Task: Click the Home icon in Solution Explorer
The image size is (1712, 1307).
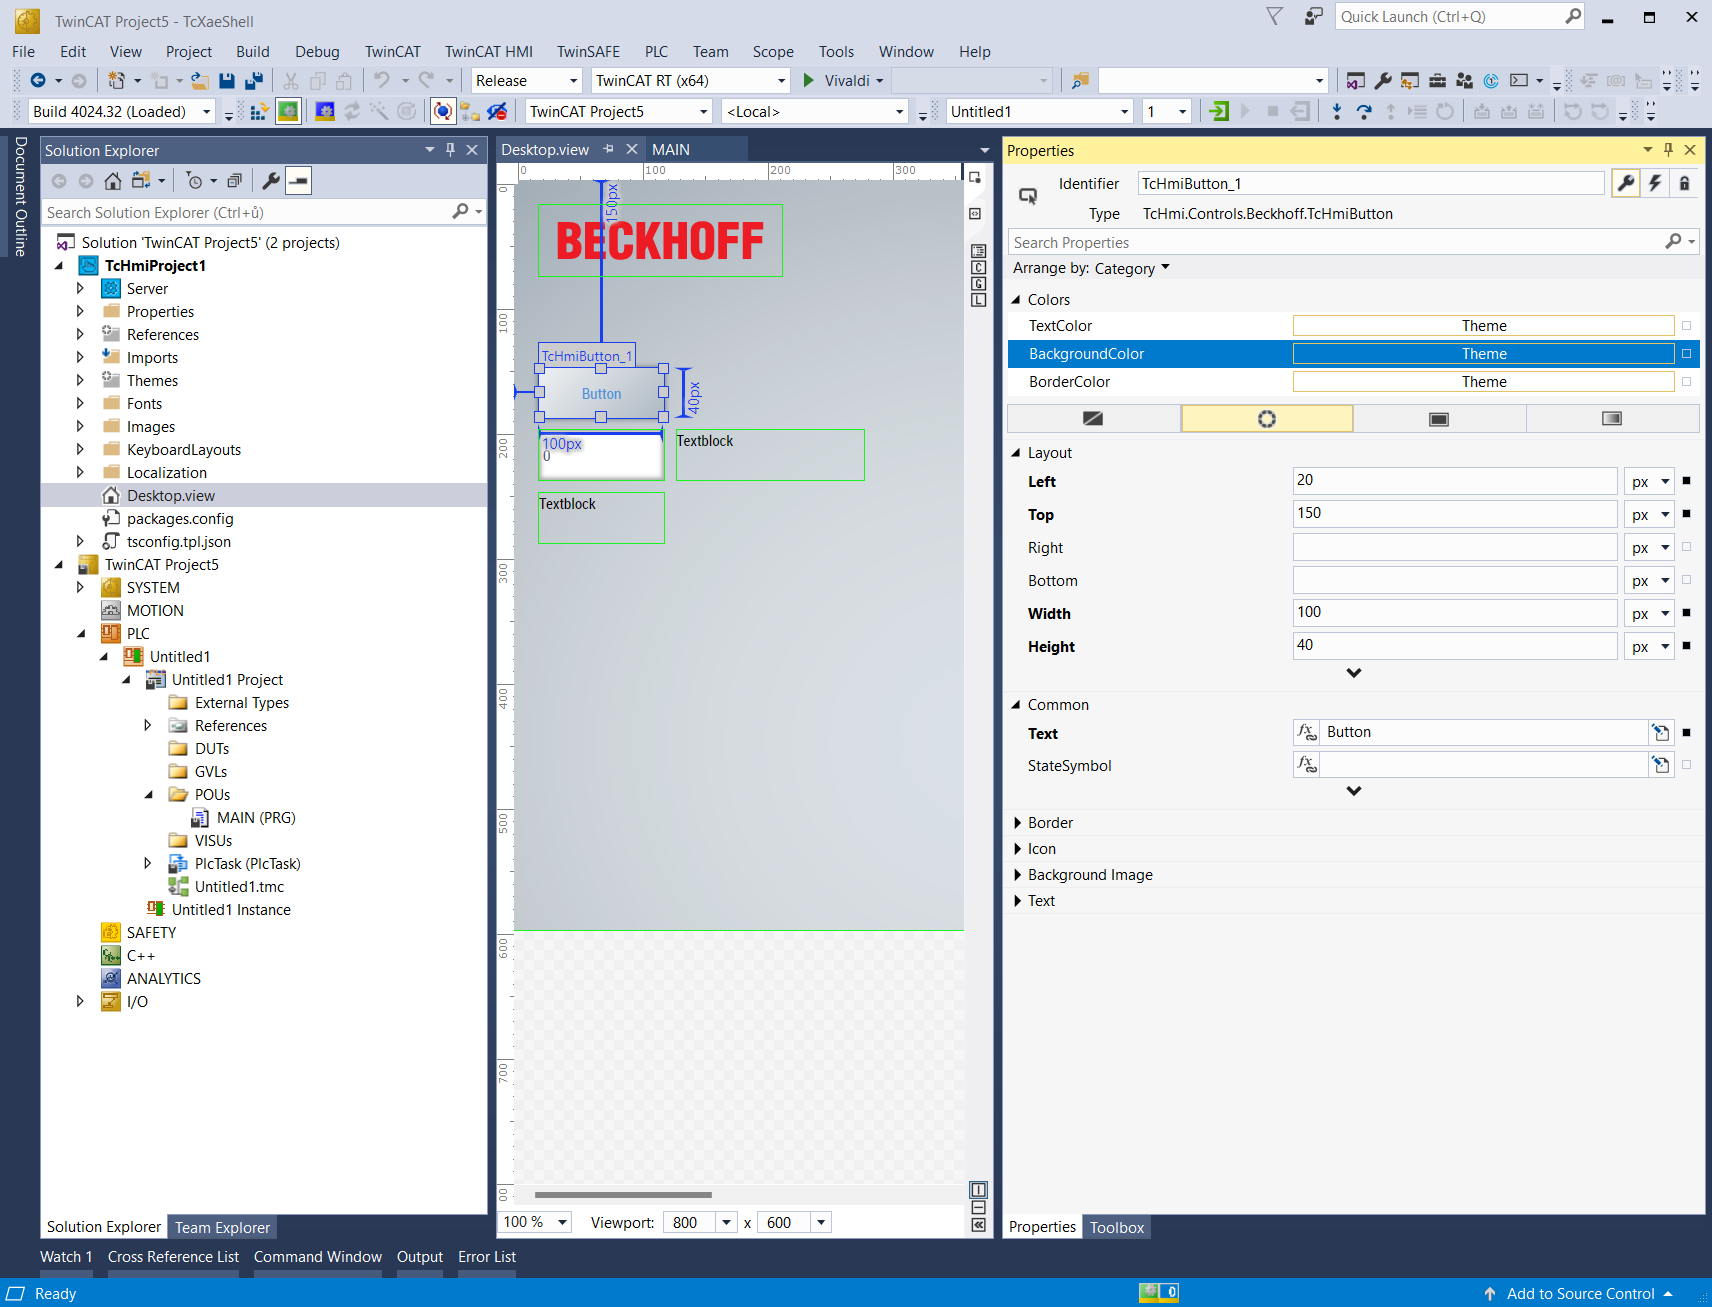Action: [113, 181]
